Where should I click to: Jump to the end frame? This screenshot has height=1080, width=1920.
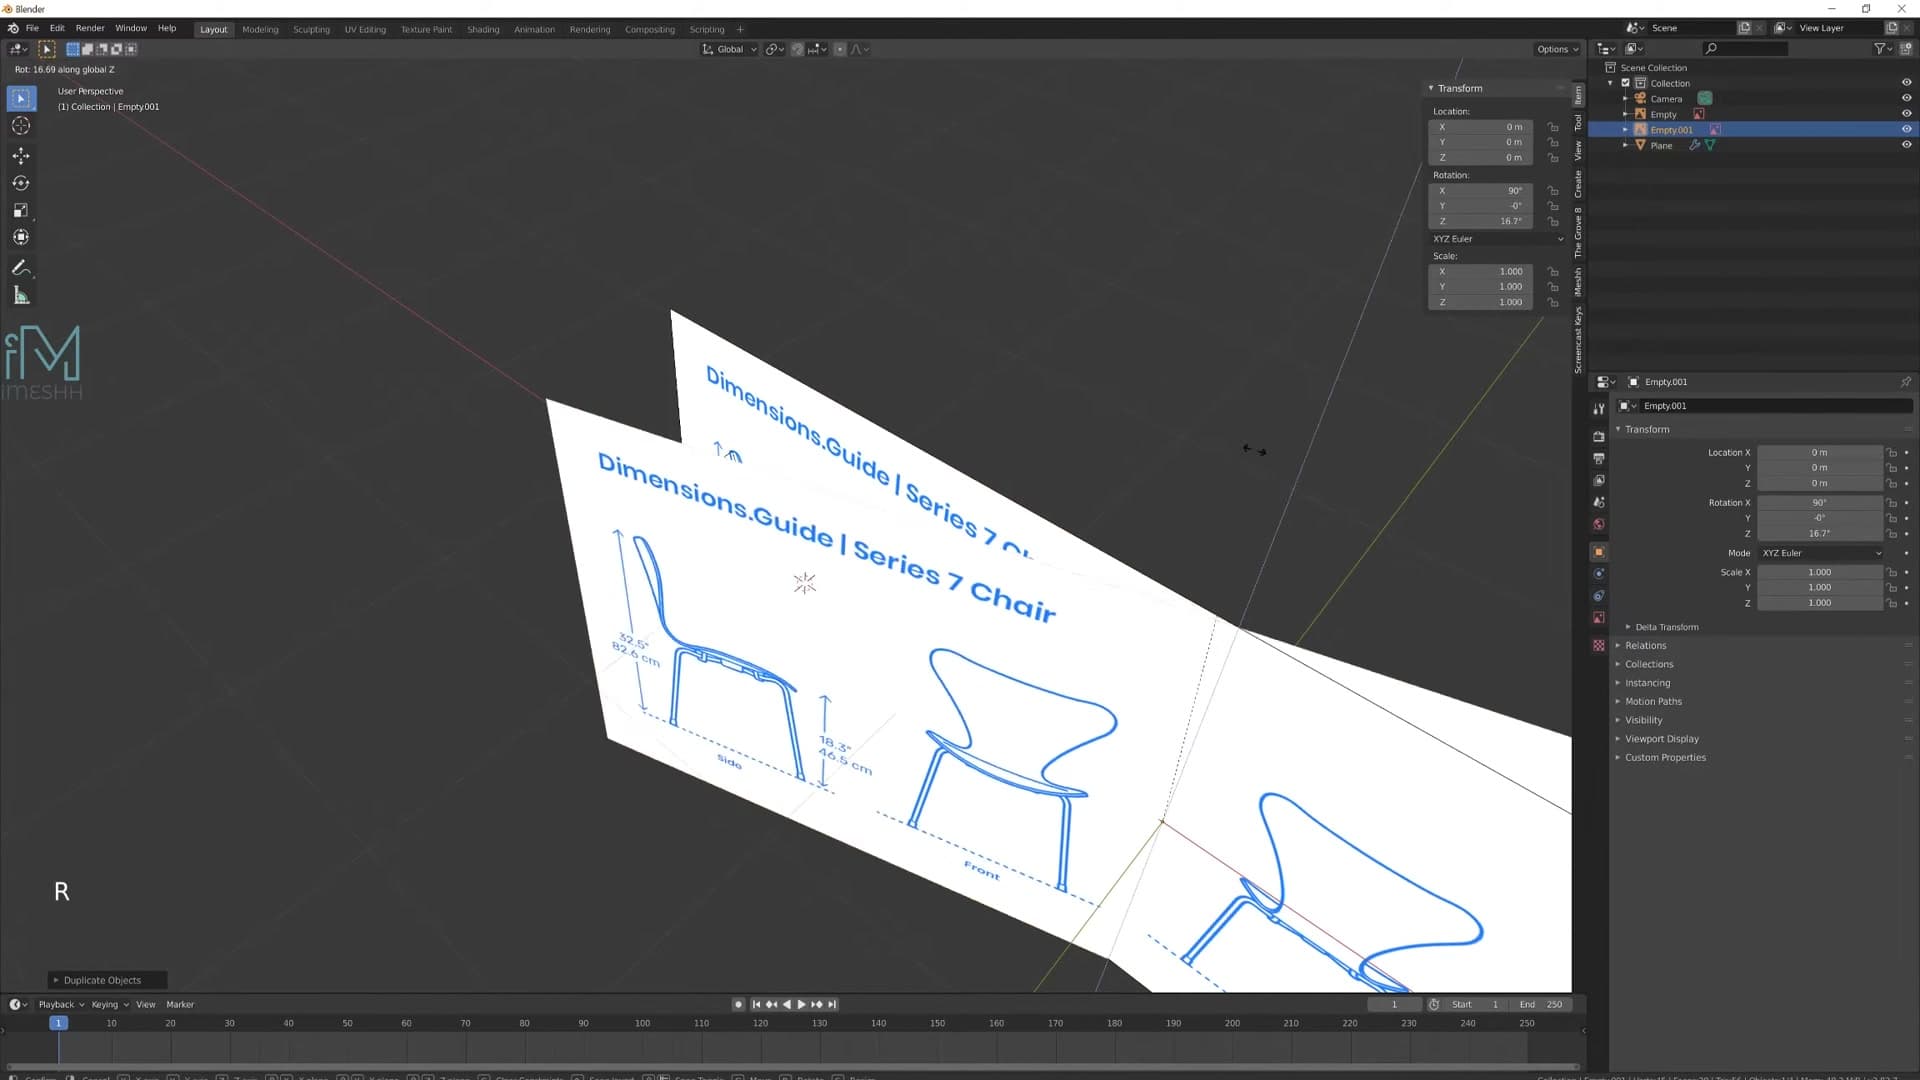pos(832,1004)
